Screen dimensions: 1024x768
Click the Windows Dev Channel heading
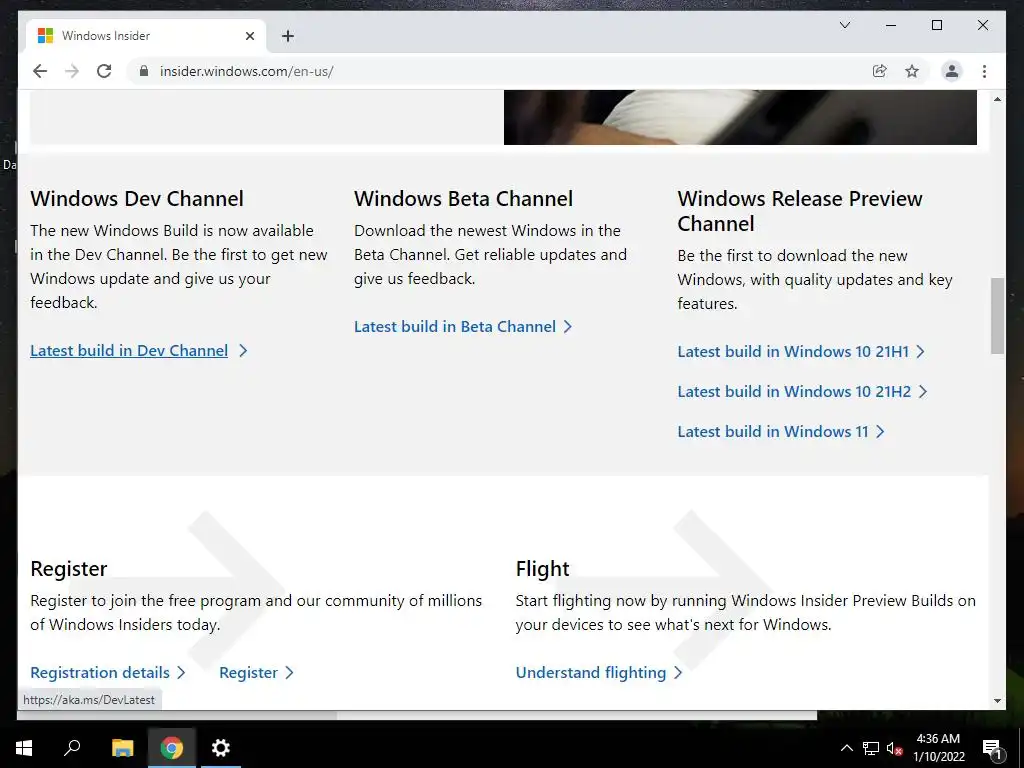[x=137, y=199]
